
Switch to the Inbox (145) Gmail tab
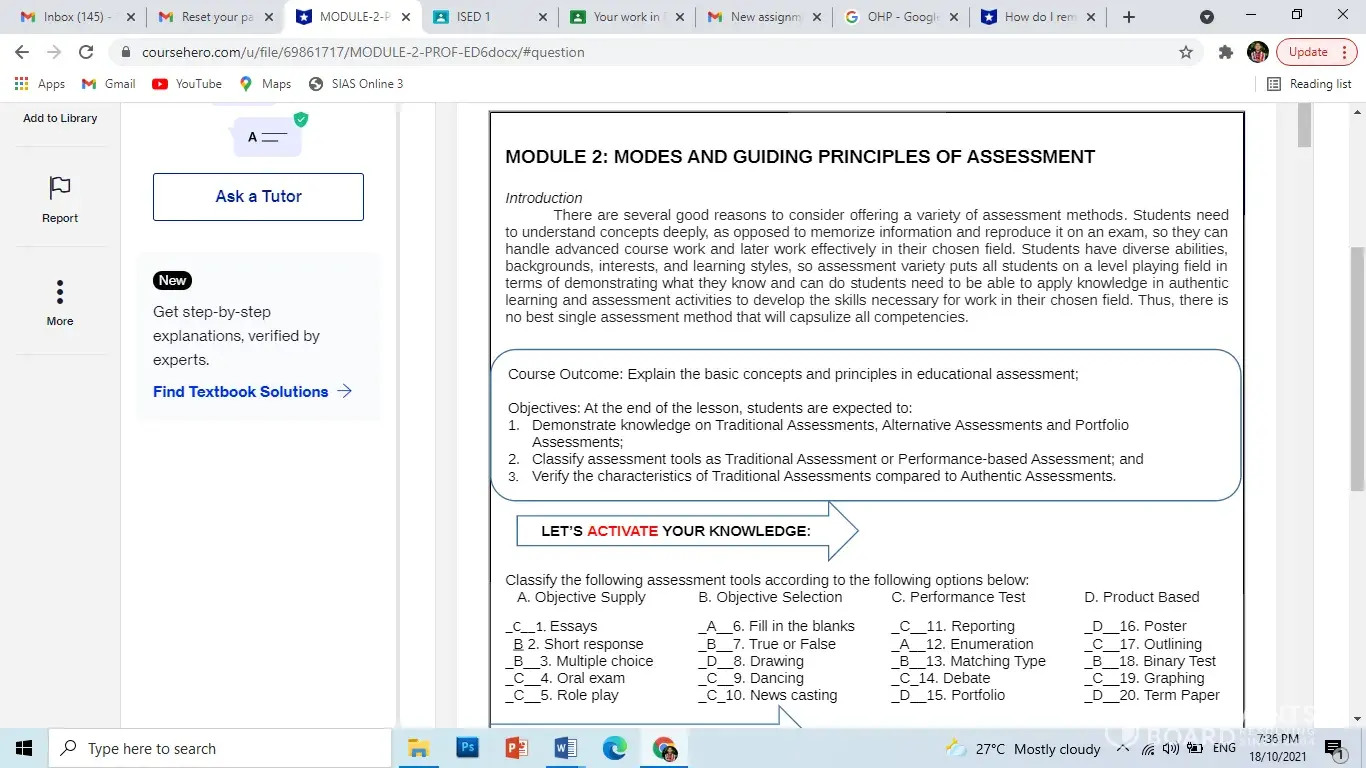tap(76, 17)
